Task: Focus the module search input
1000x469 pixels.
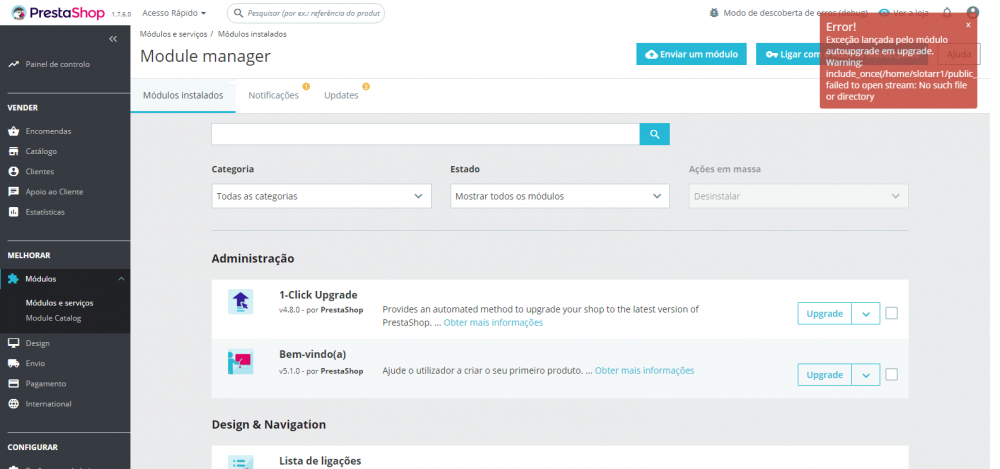Action: [x=425, y=134]
